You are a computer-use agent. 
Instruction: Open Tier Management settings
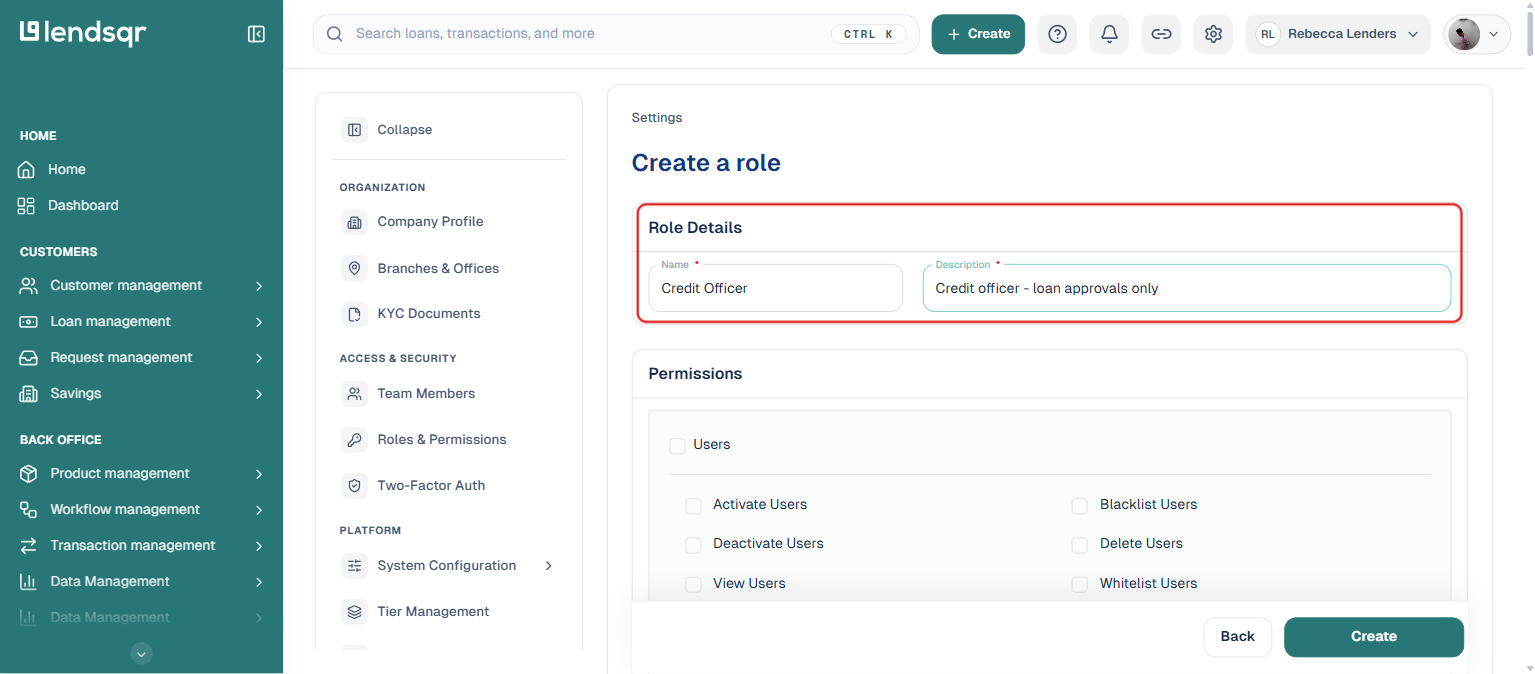[433, 612]
